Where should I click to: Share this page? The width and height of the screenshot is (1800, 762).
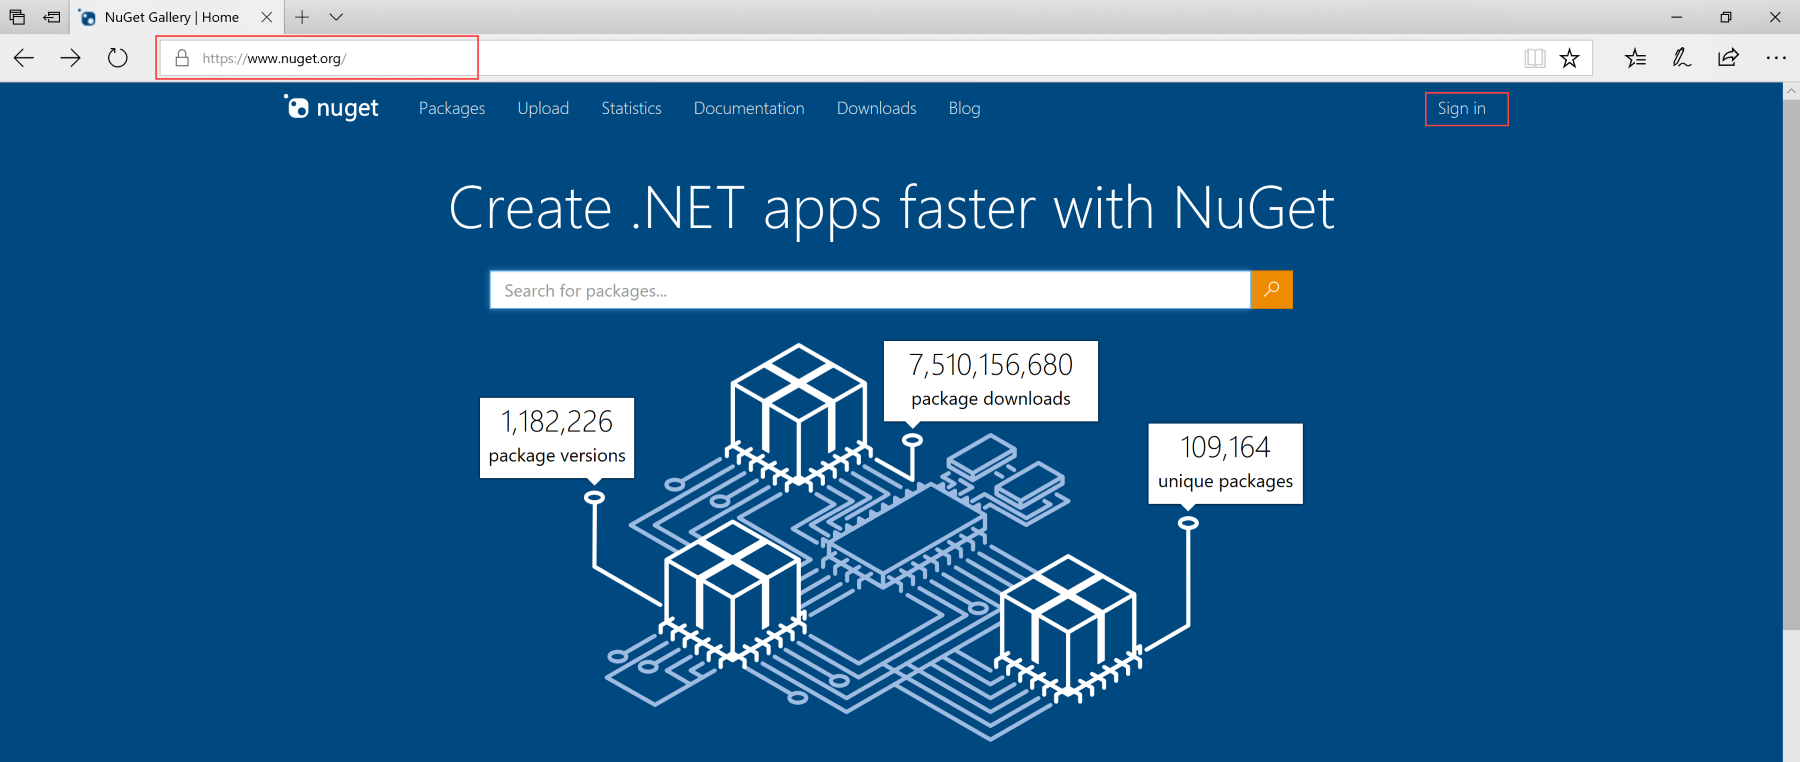(1728, 58)
